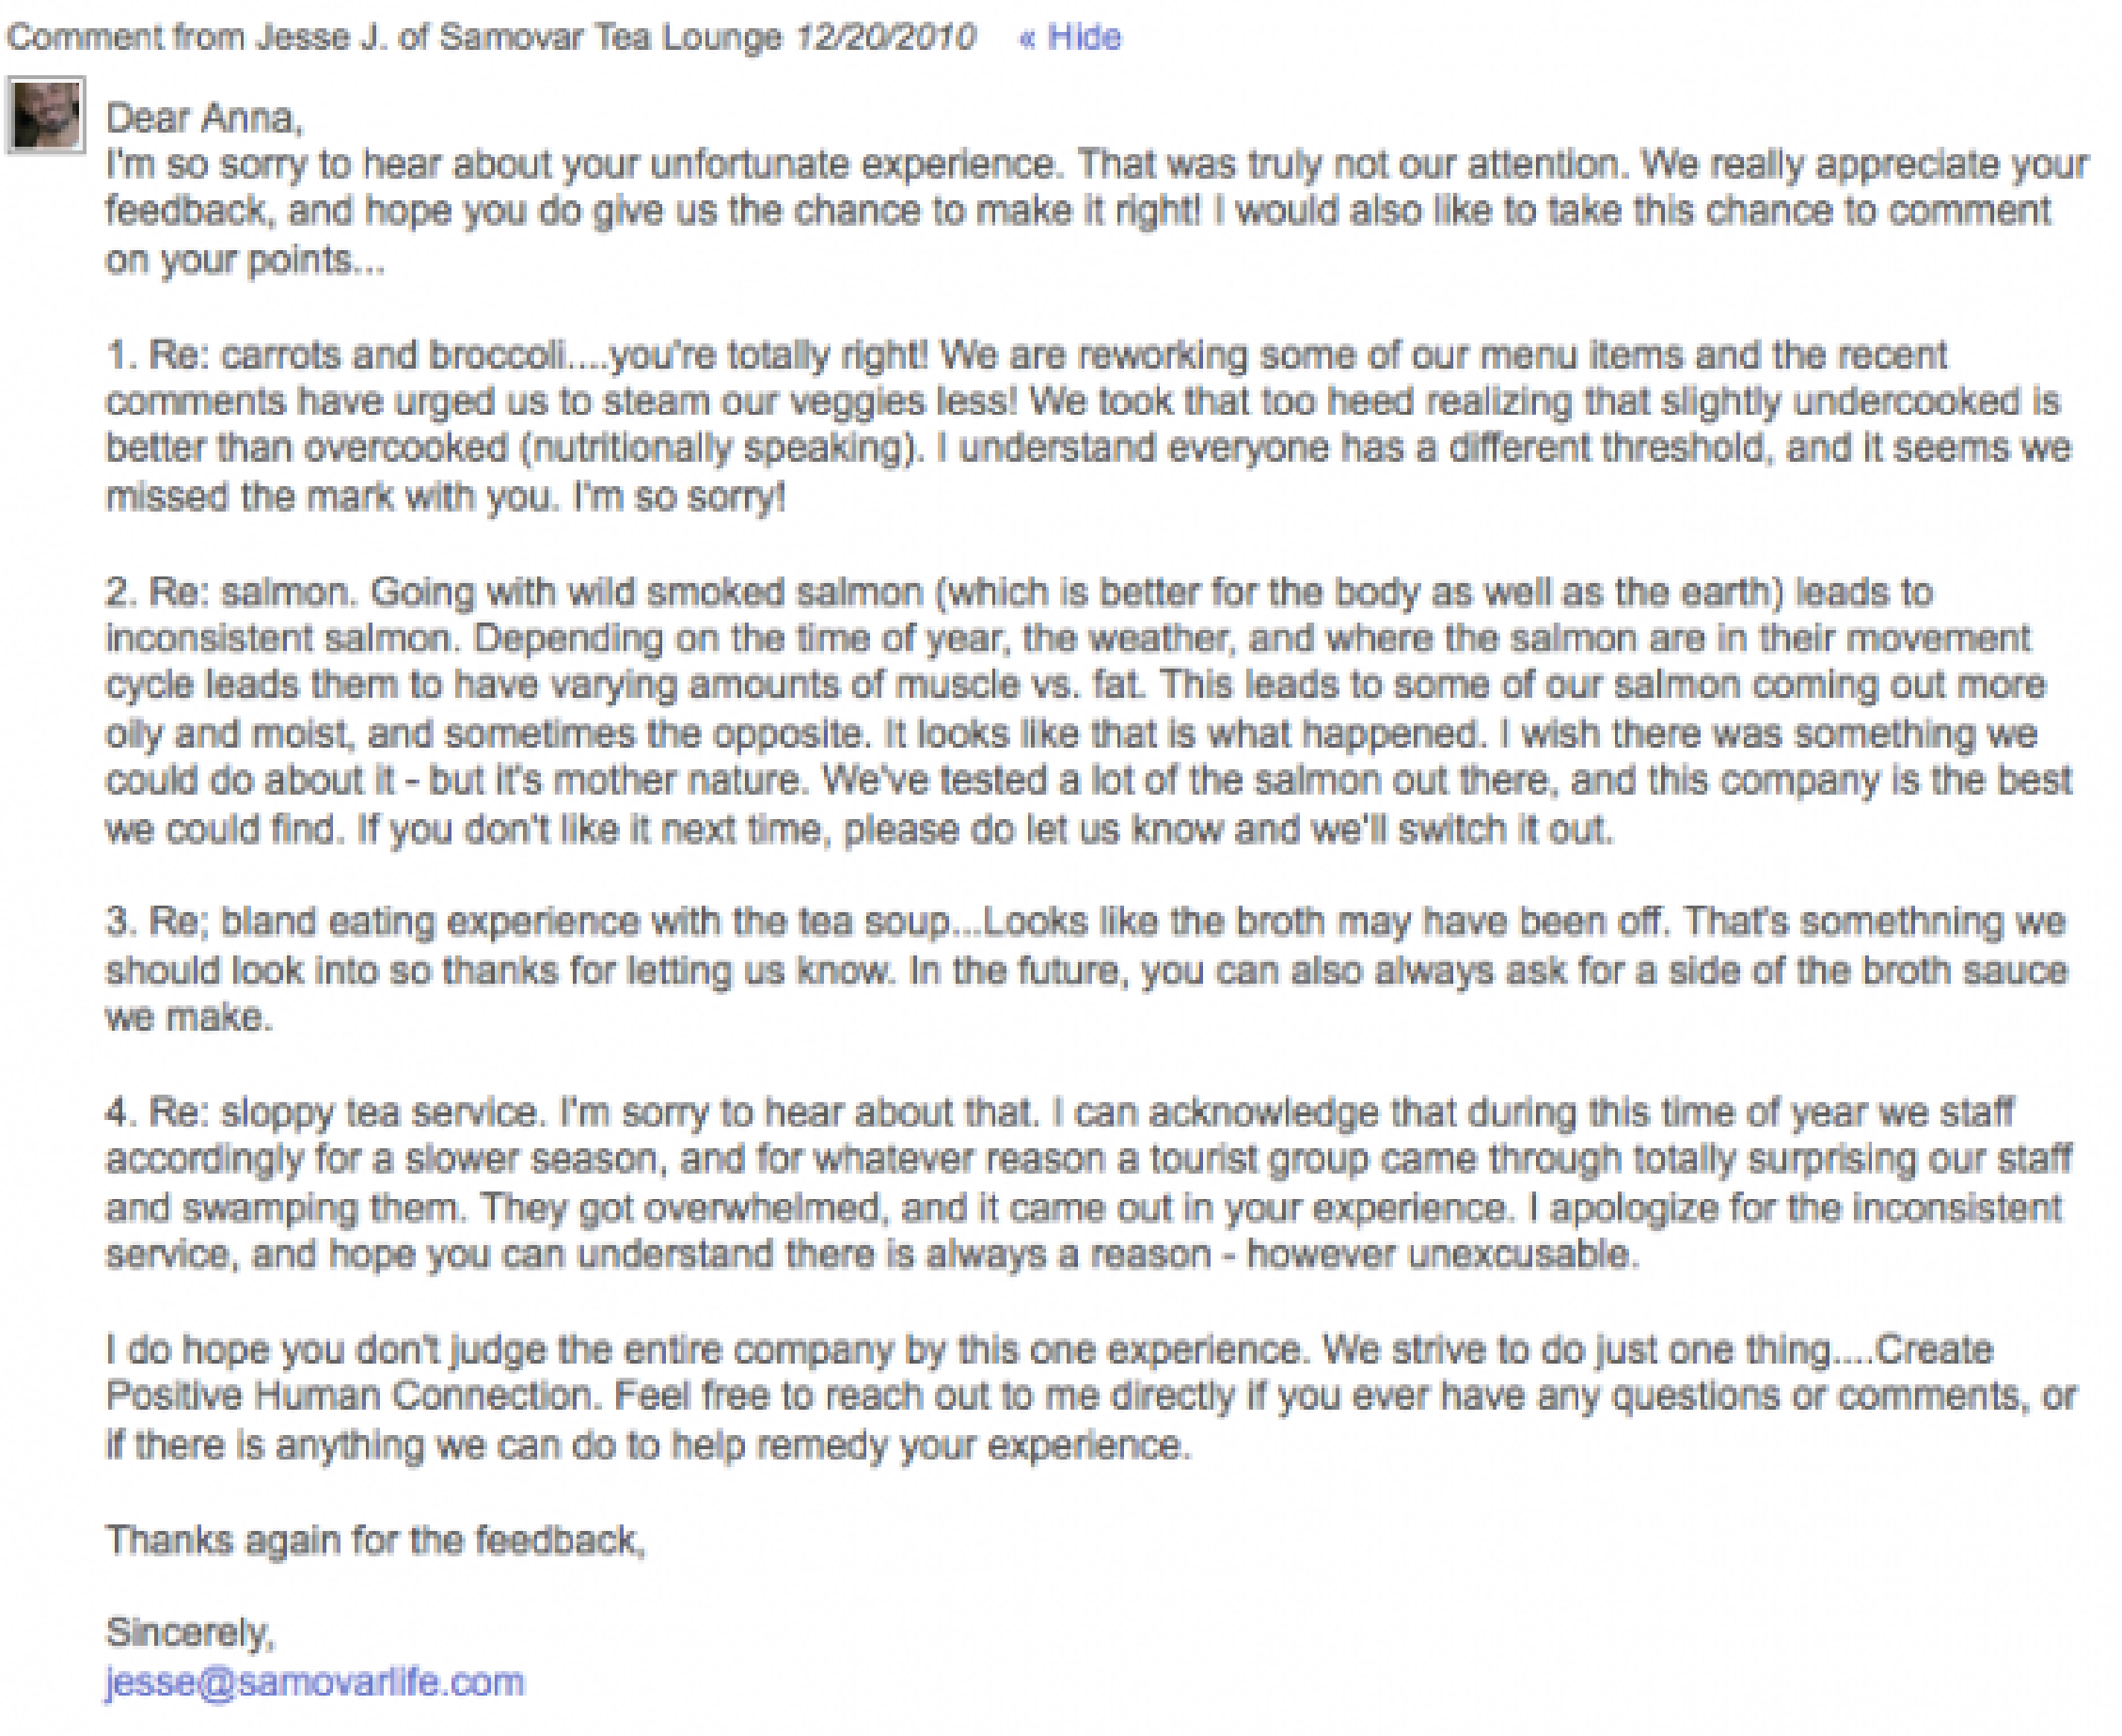Click the "Dear Anna," greeting line
Screen dimensions: 2122x1736
point(204,118)
